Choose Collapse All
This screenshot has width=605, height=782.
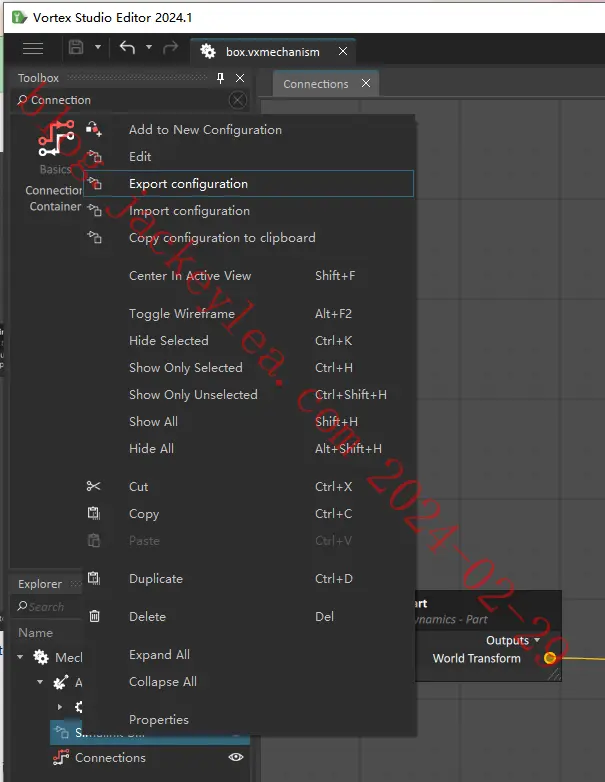click(248, 681)
